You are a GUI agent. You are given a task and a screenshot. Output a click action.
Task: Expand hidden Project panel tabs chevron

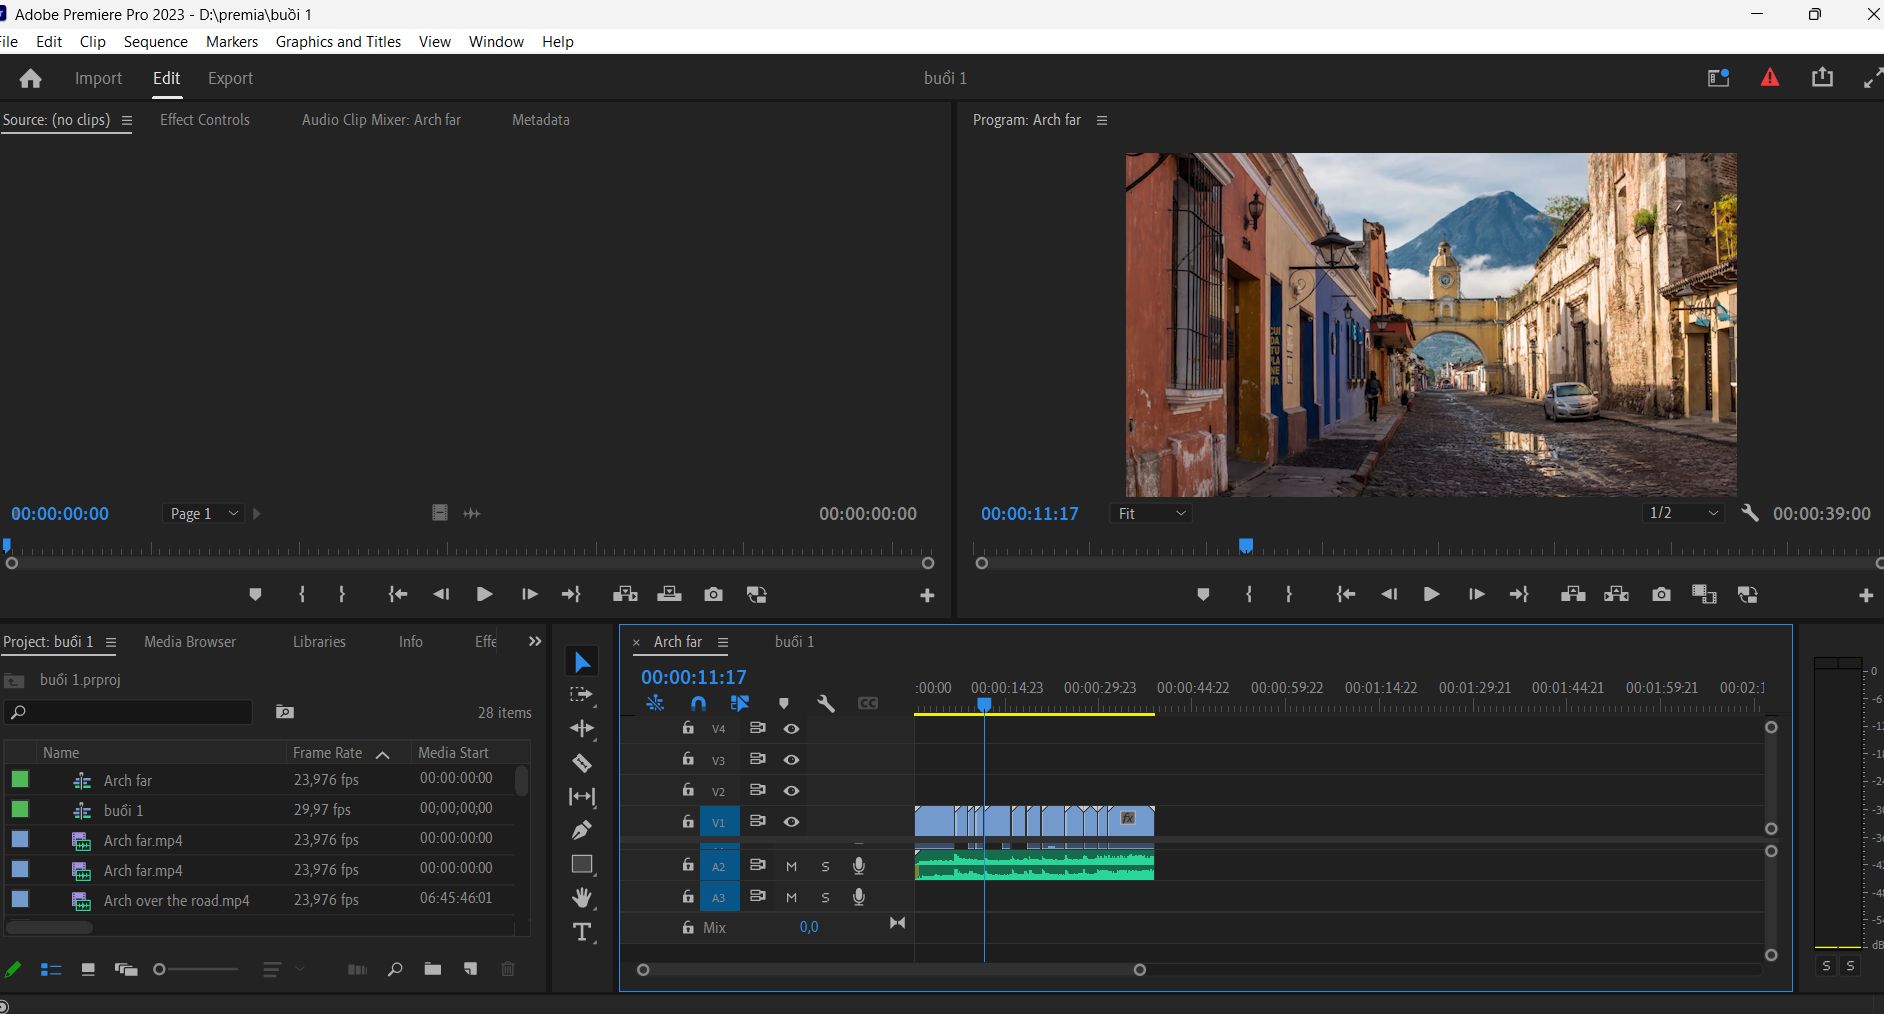tap(535, 642)
